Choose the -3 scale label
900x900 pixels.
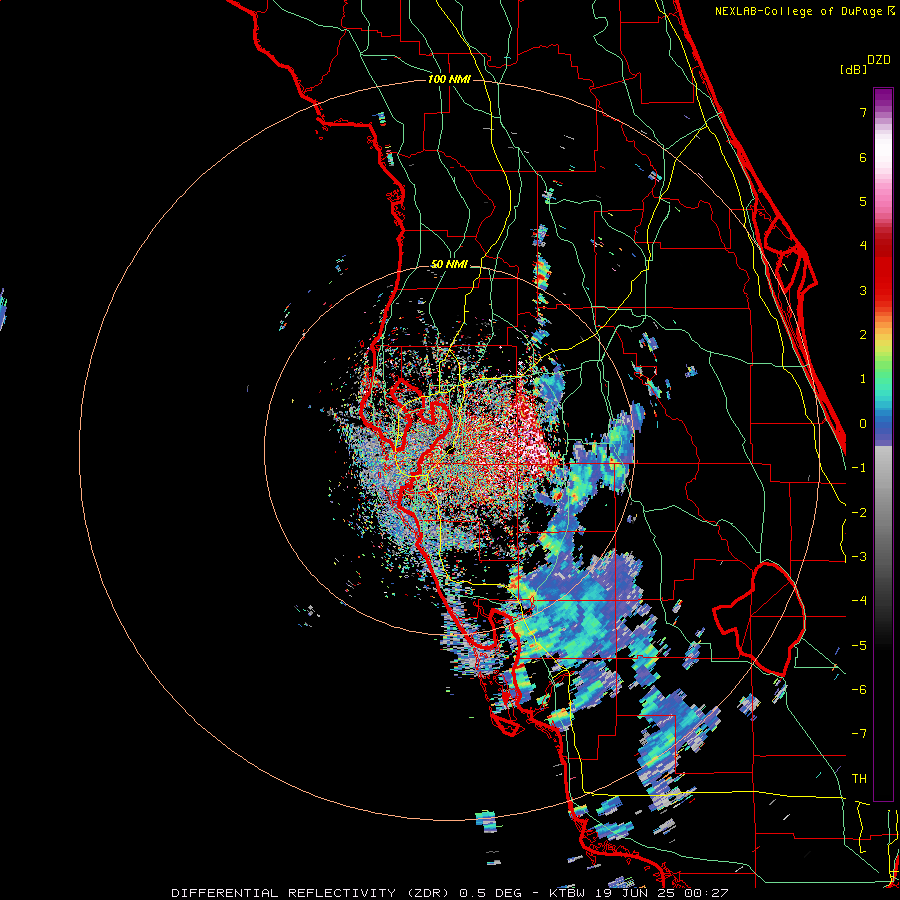click(x=859, y=557)
